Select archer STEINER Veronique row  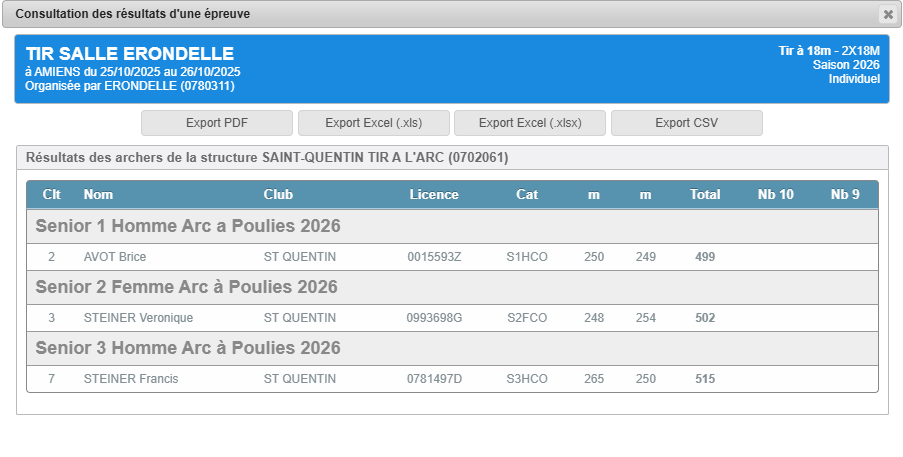pos(138,318)
